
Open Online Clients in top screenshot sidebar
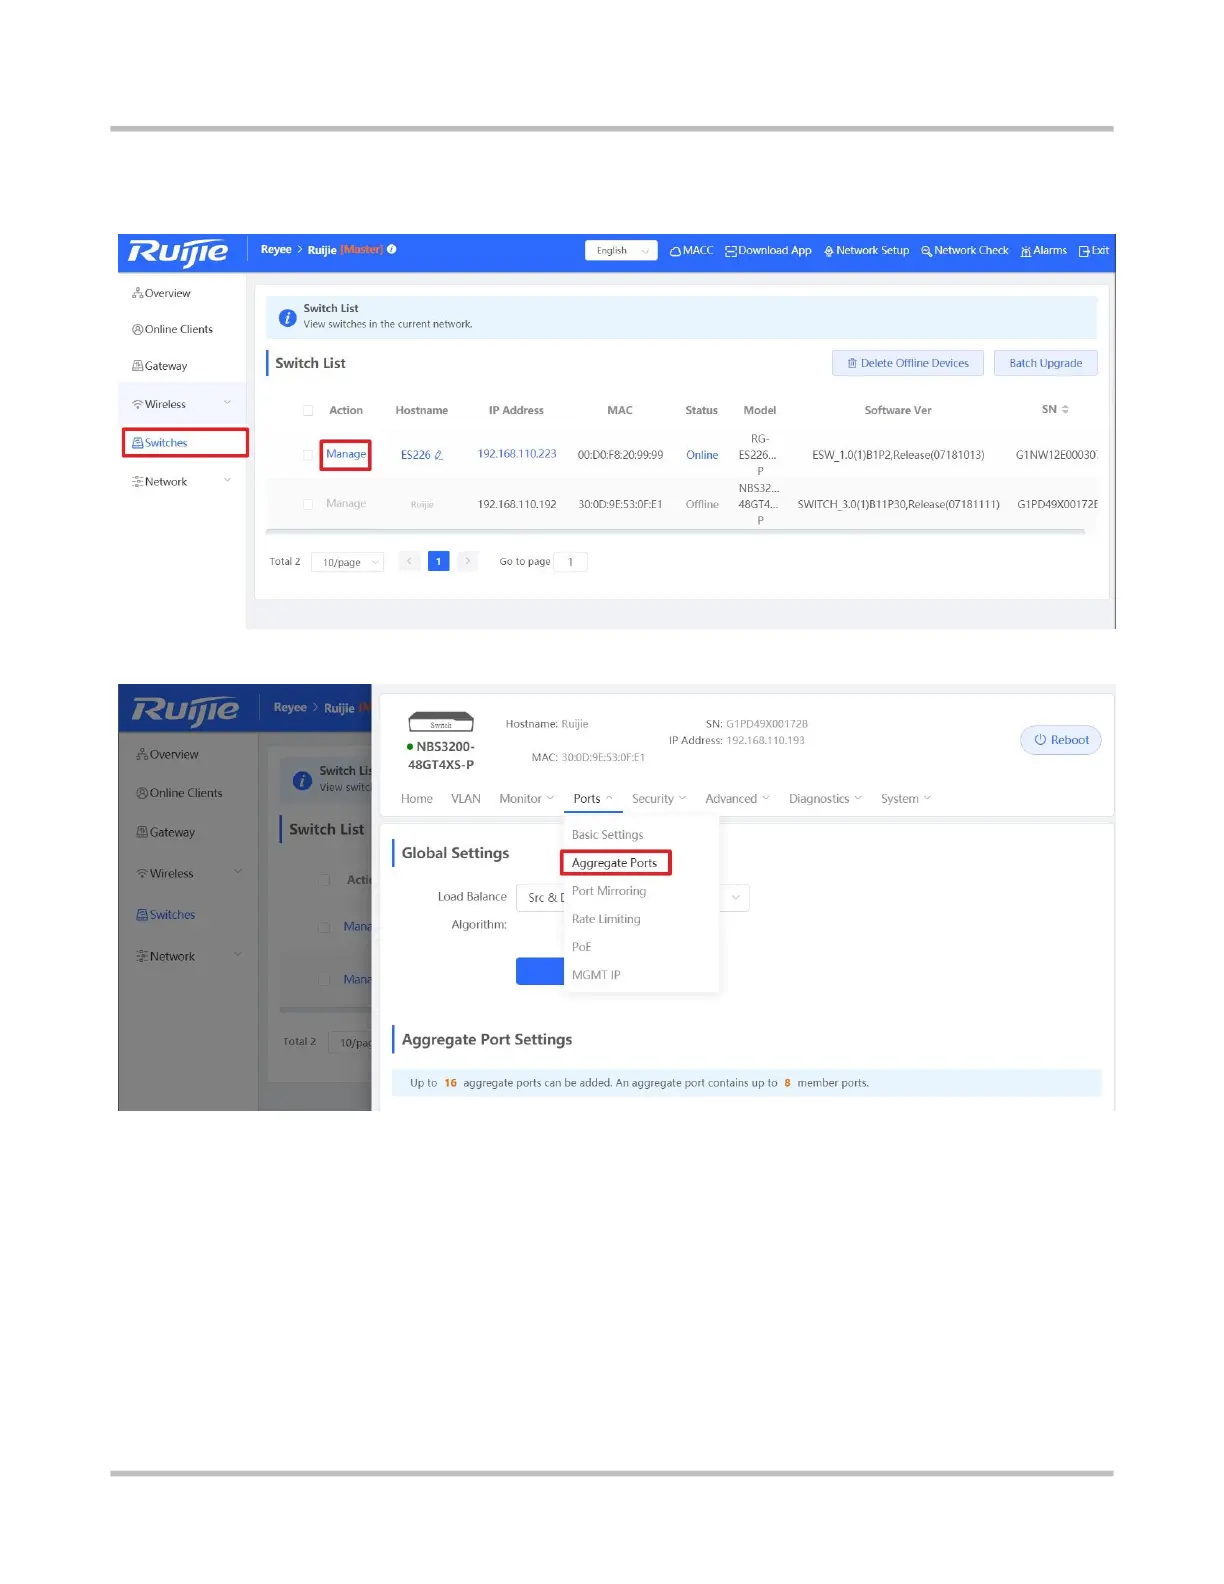coord(172,330)
